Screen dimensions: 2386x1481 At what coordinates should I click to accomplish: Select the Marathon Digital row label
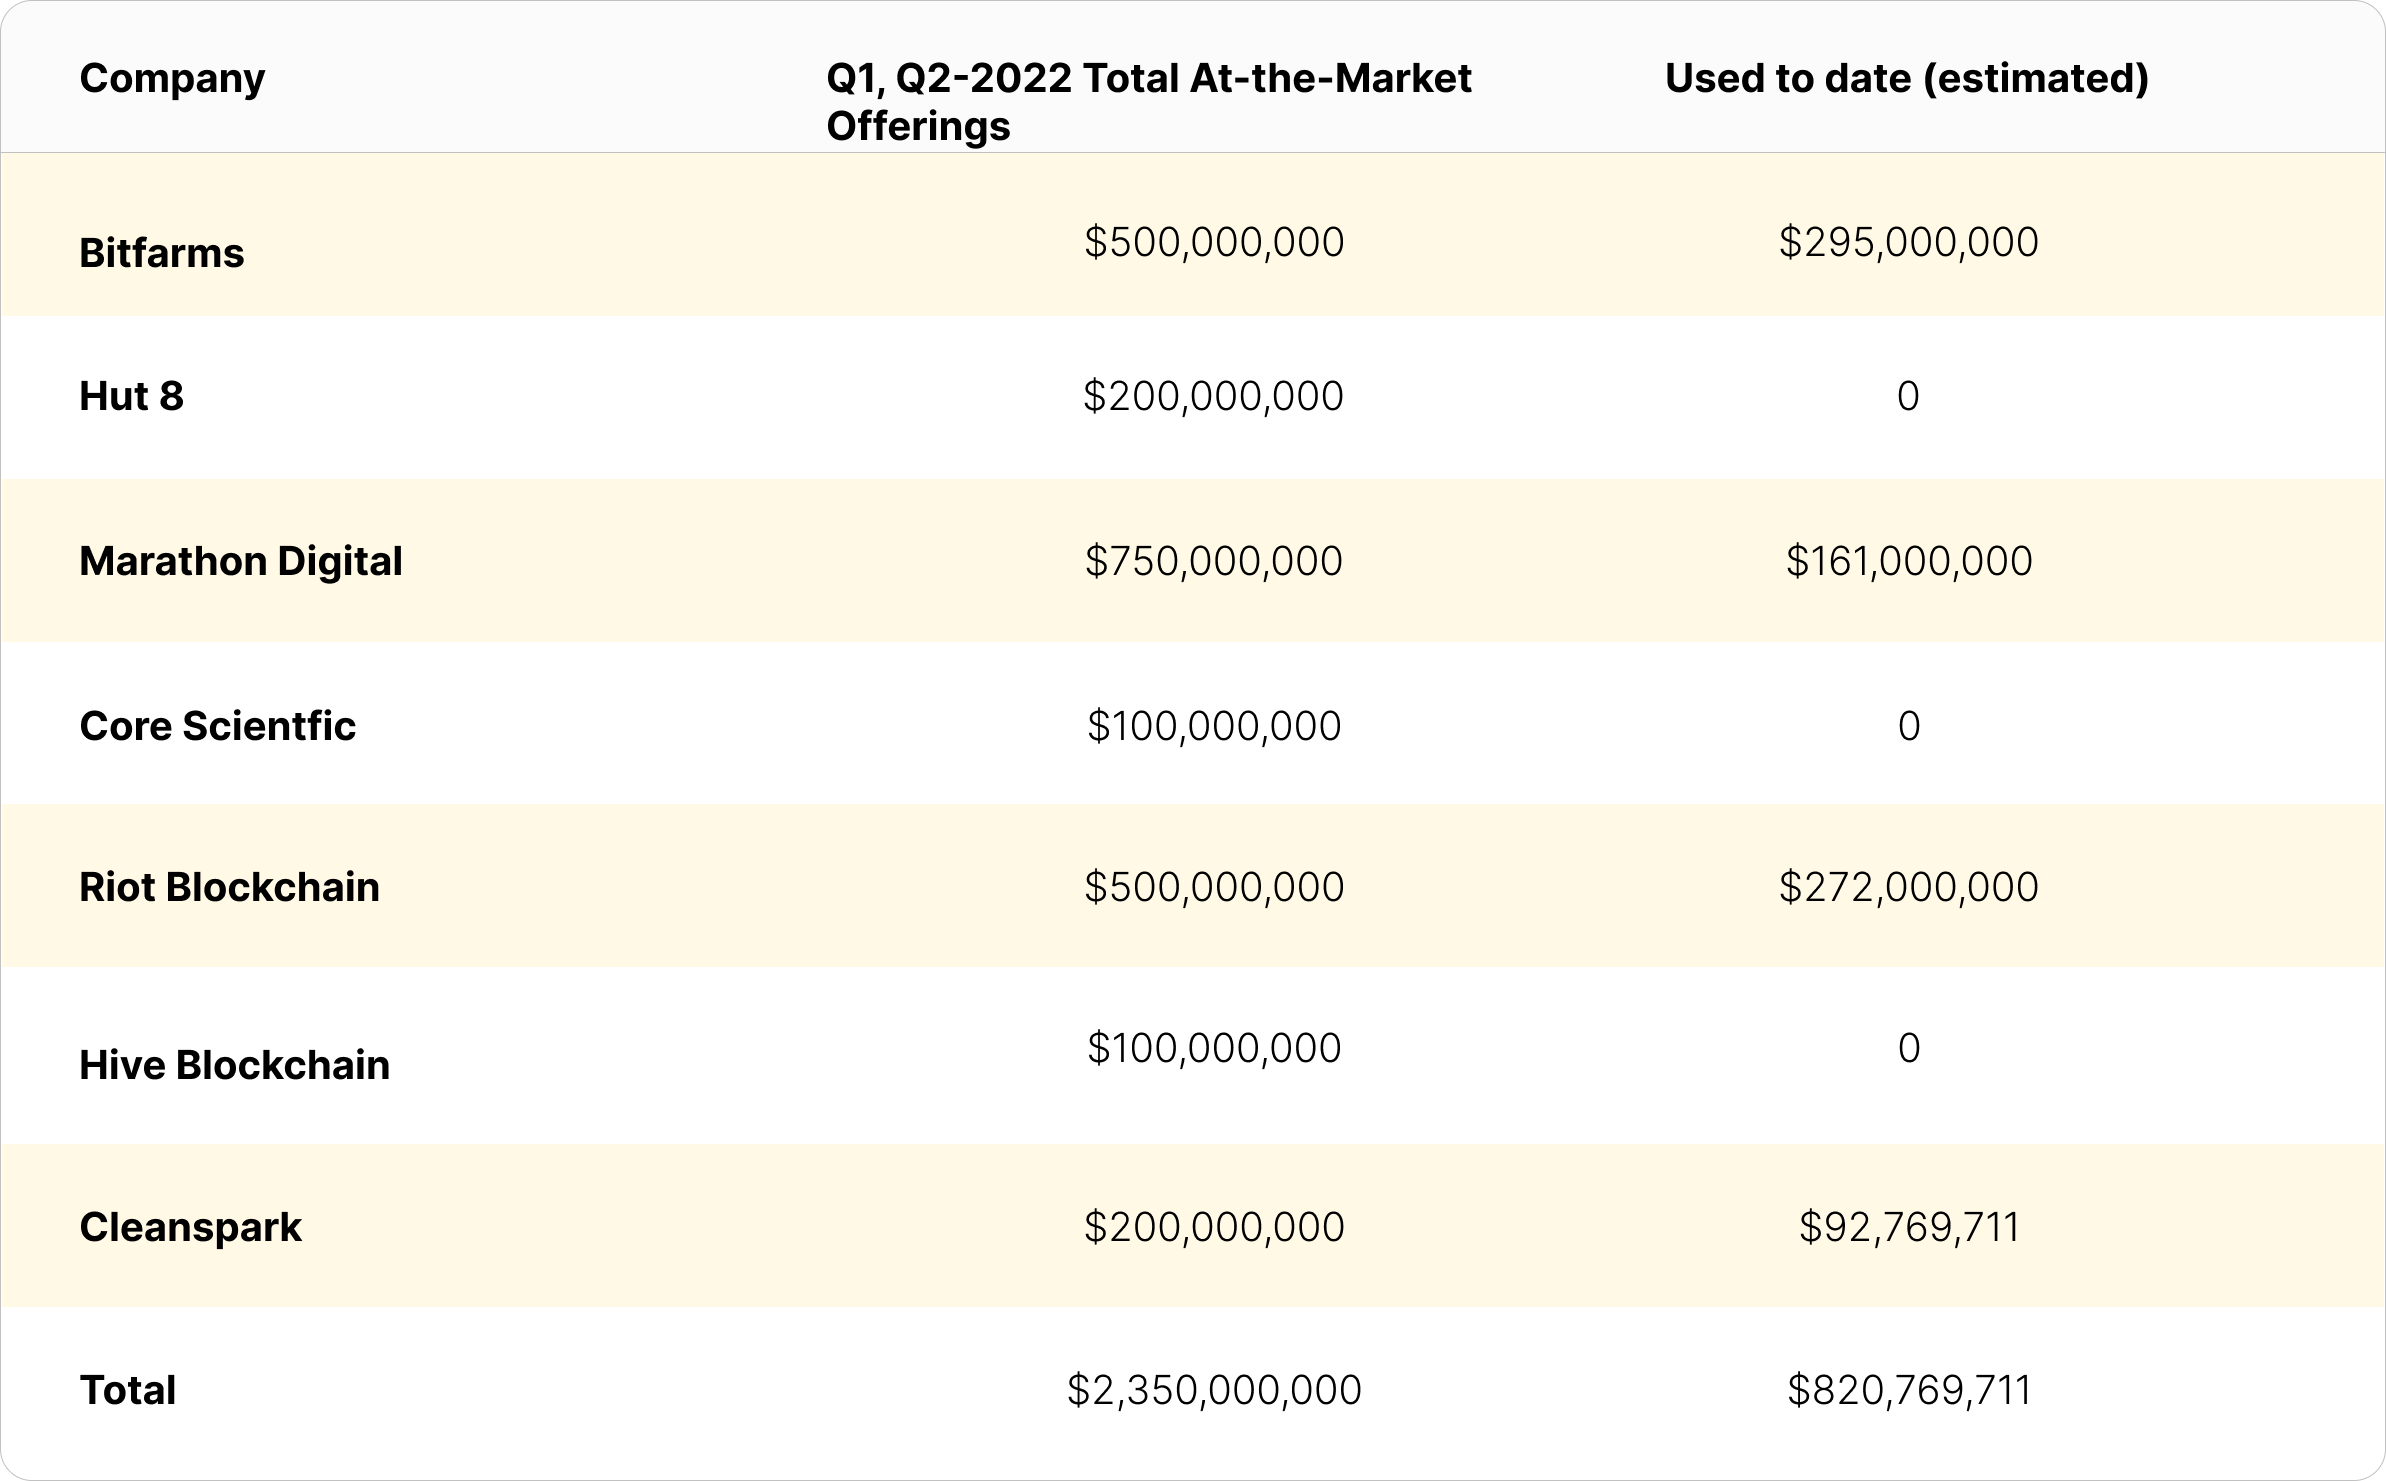240,561
